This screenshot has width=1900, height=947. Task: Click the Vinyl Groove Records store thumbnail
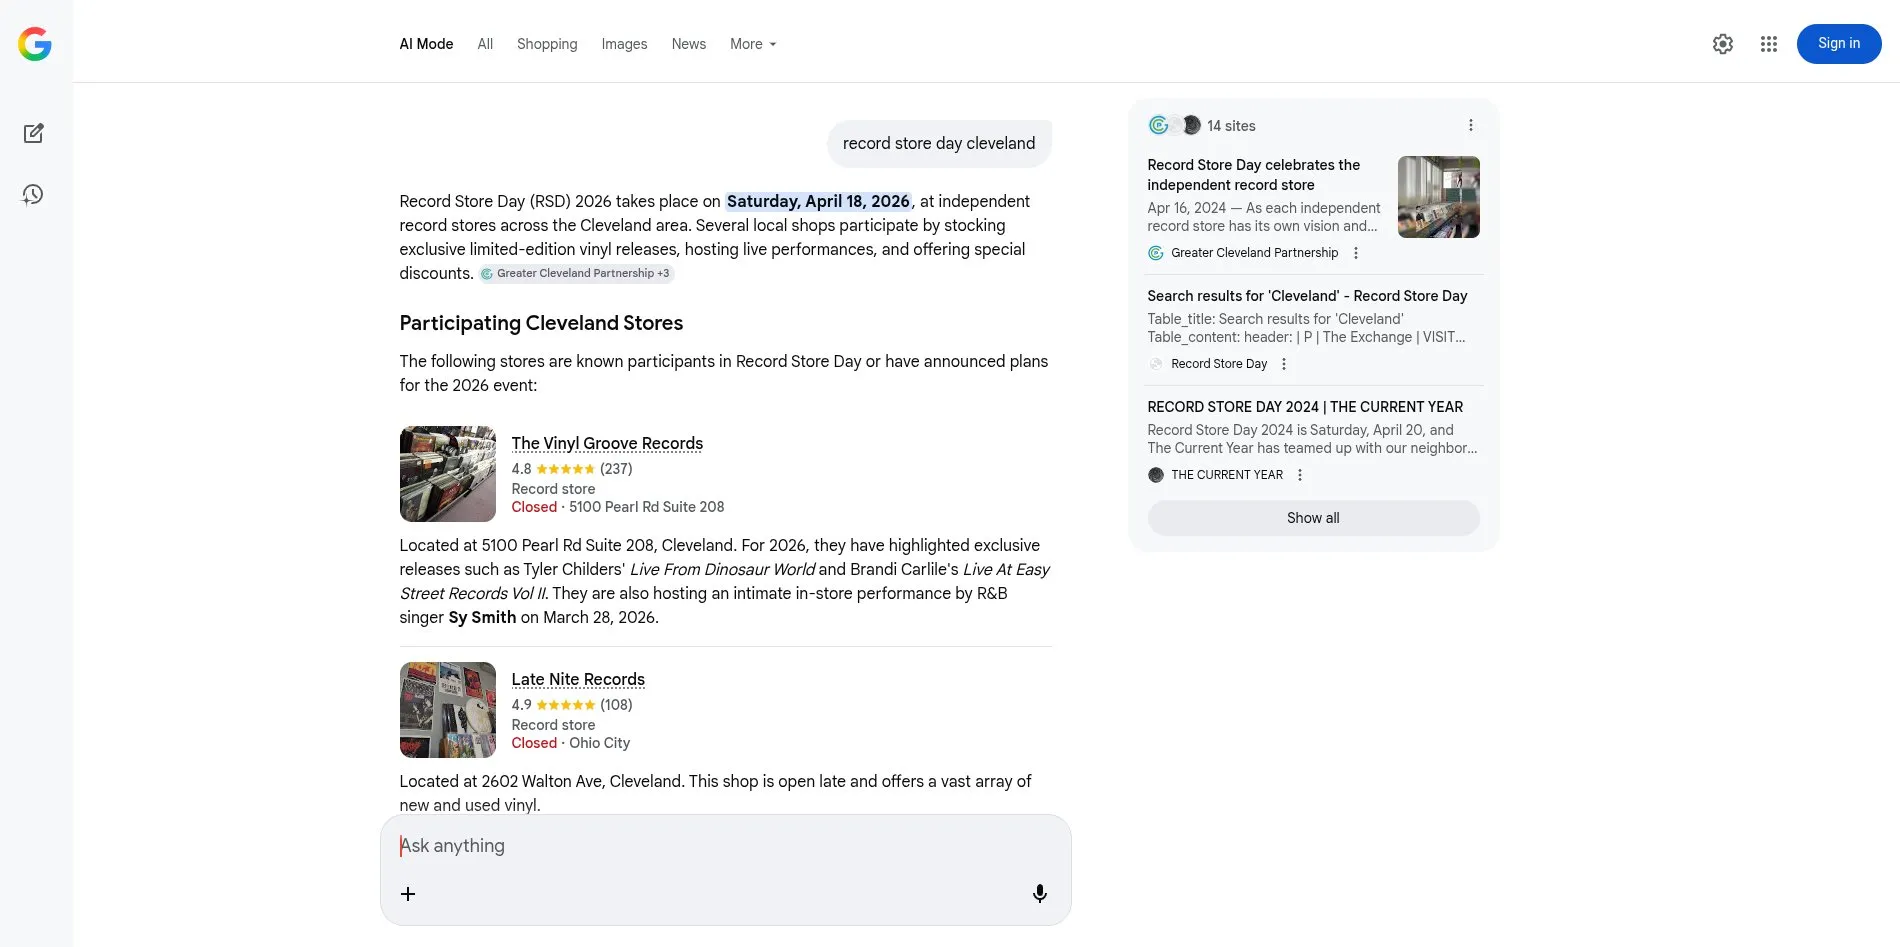(x=447, y=473)
